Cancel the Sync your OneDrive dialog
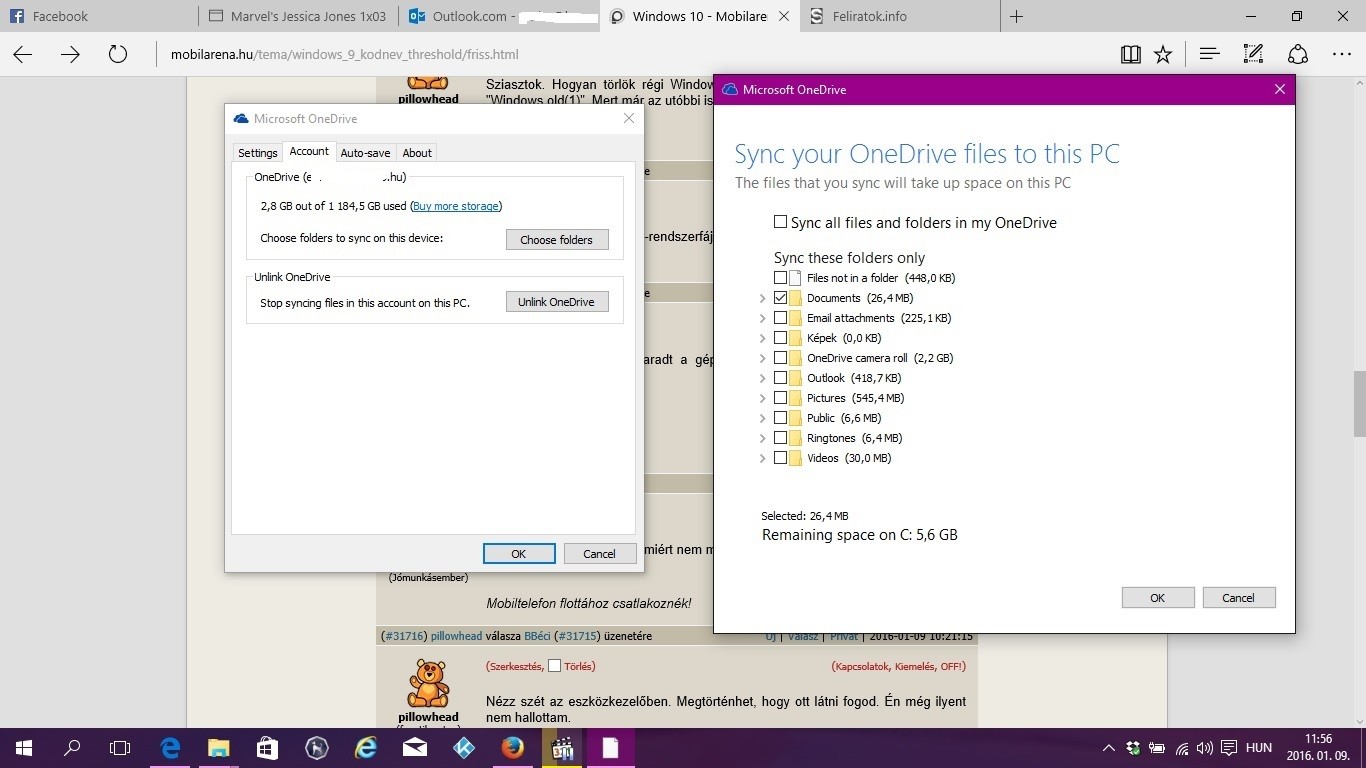The image size is (1366, 768). pyautogui.click(x=1239, y=598)
